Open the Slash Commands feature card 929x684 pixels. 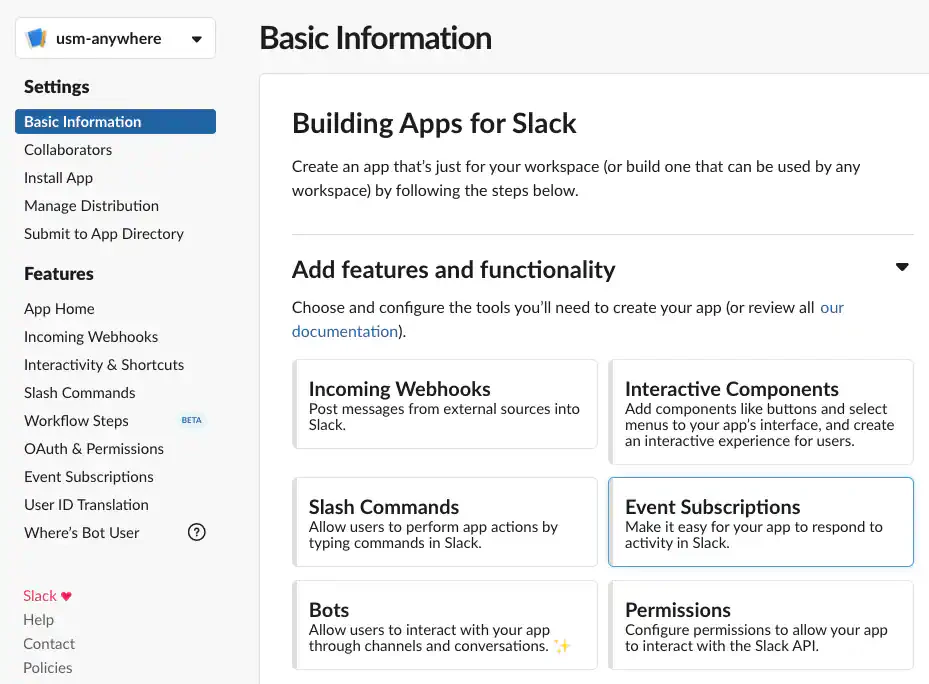pyautogui.click(x=445, y=522)
